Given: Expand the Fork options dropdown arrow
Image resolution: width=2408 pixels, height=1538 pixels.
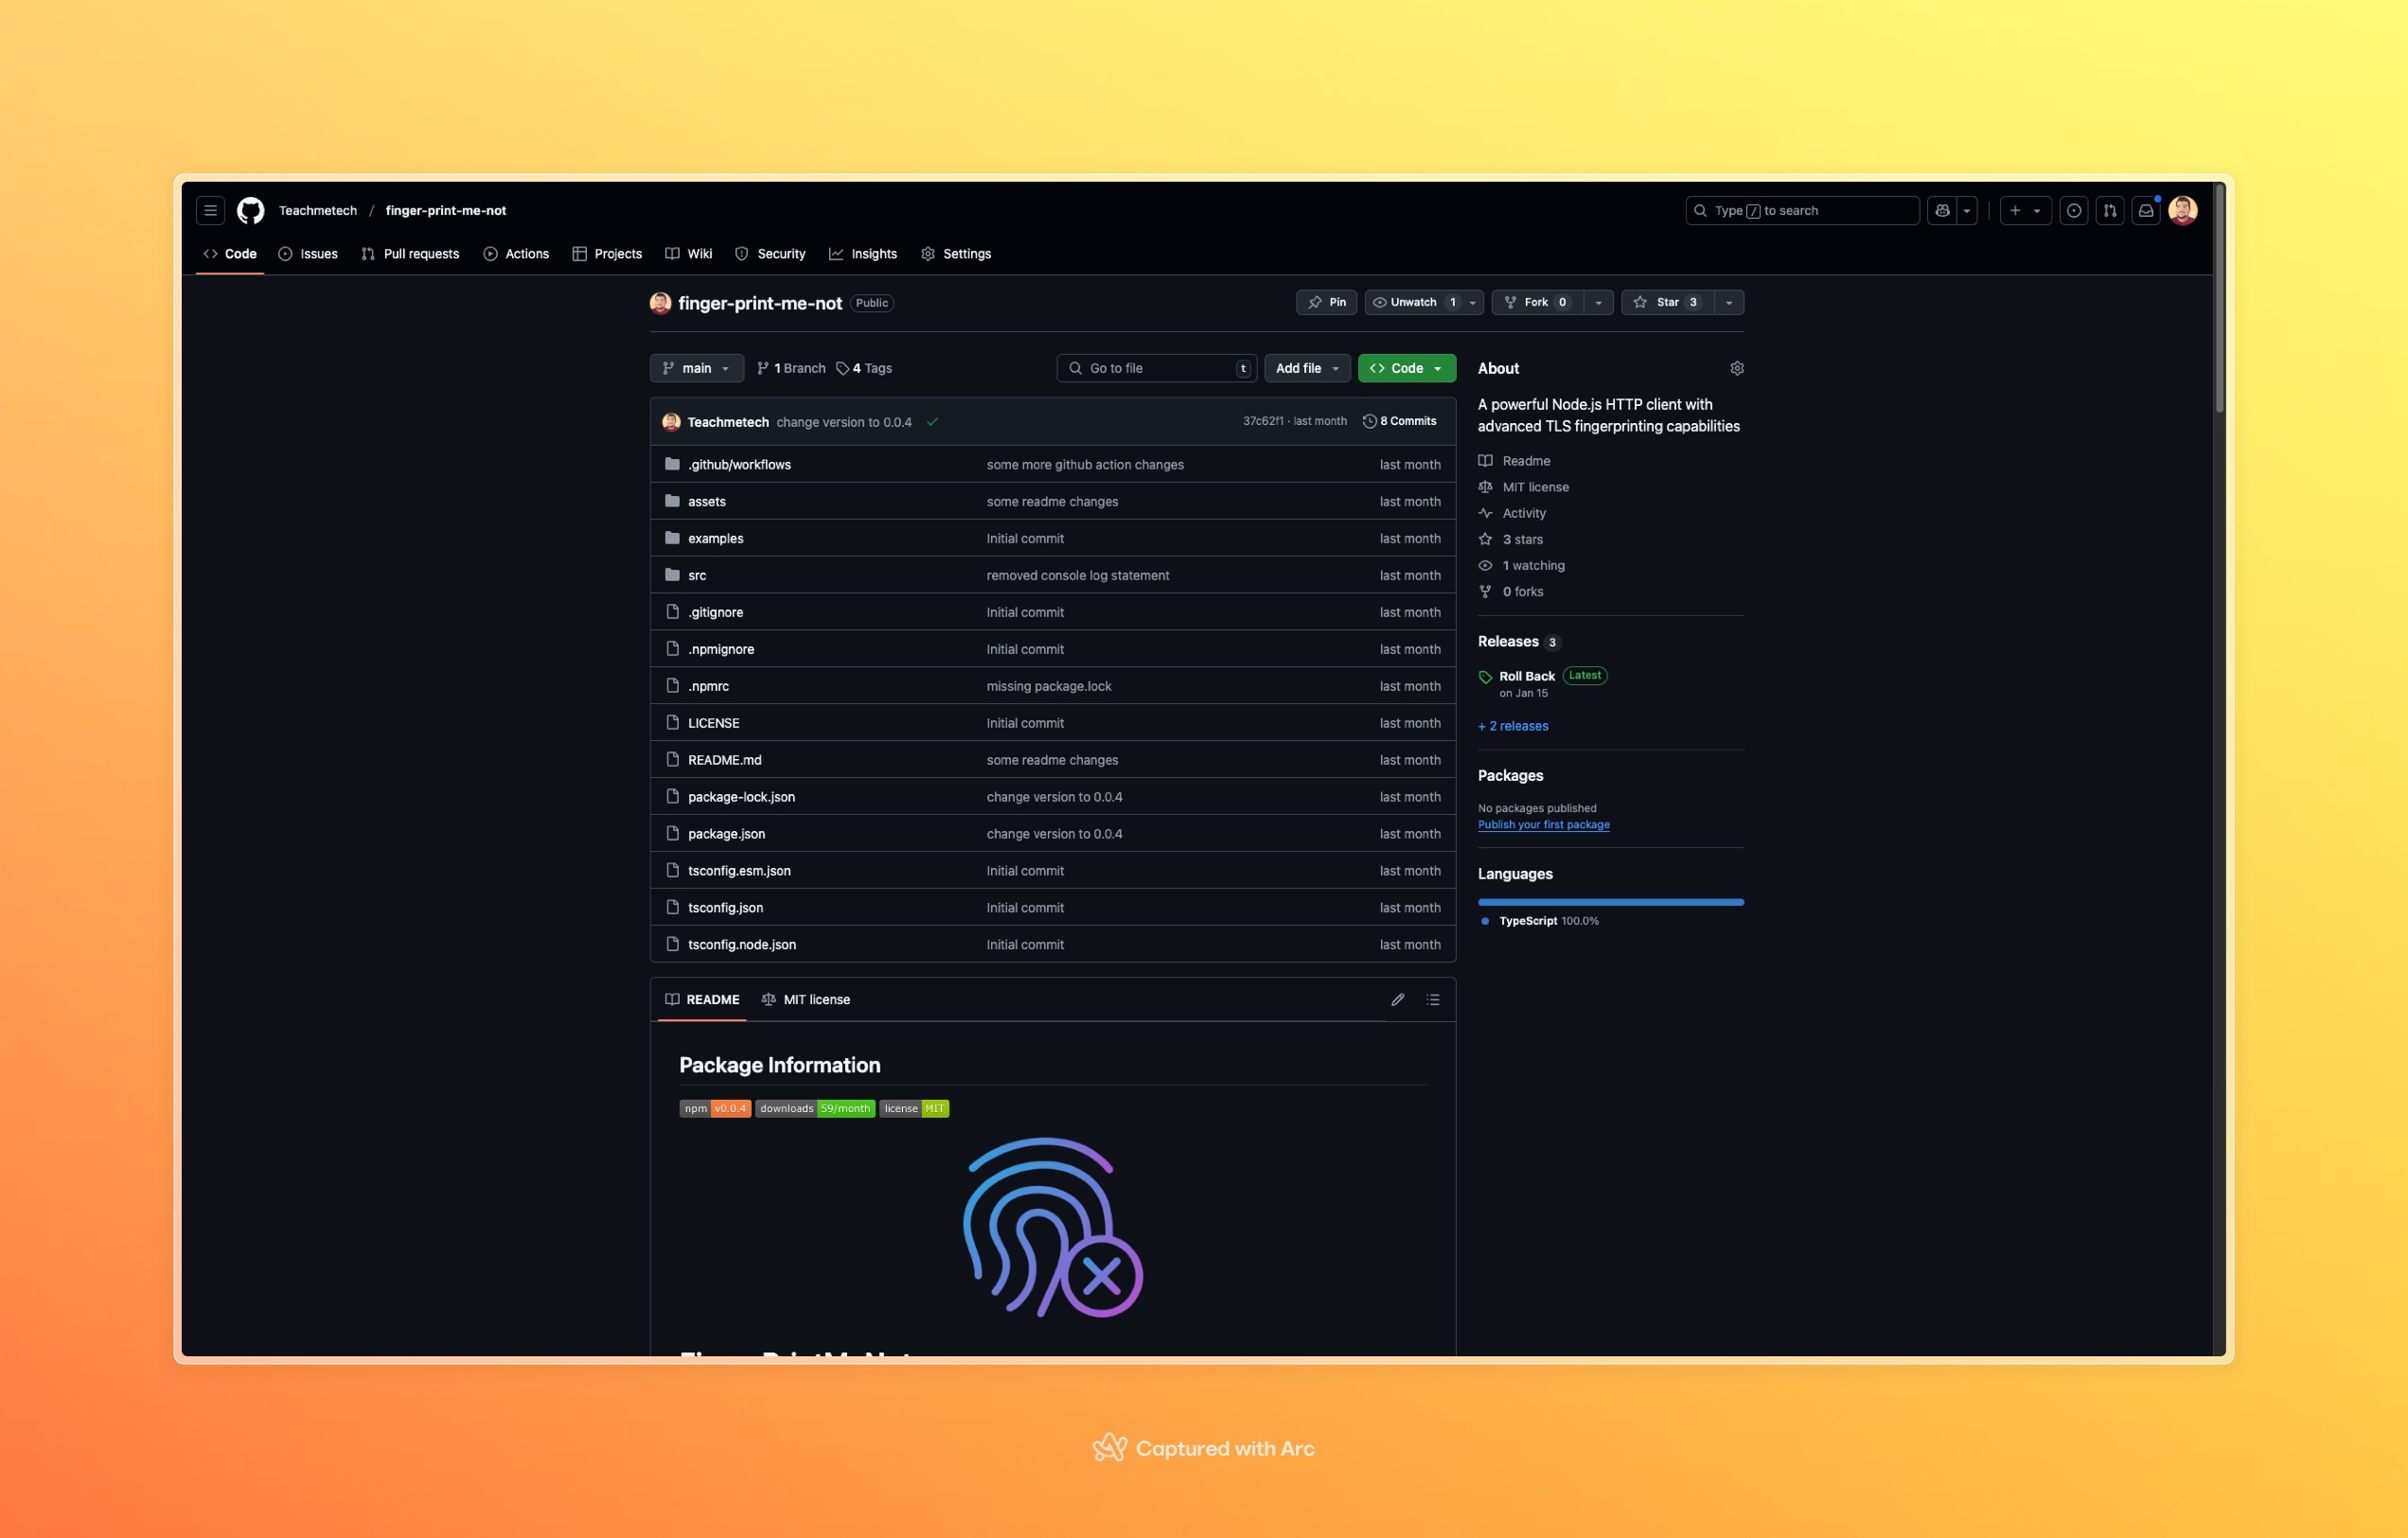Looking at the screenshot, I should pos(1598,302).
